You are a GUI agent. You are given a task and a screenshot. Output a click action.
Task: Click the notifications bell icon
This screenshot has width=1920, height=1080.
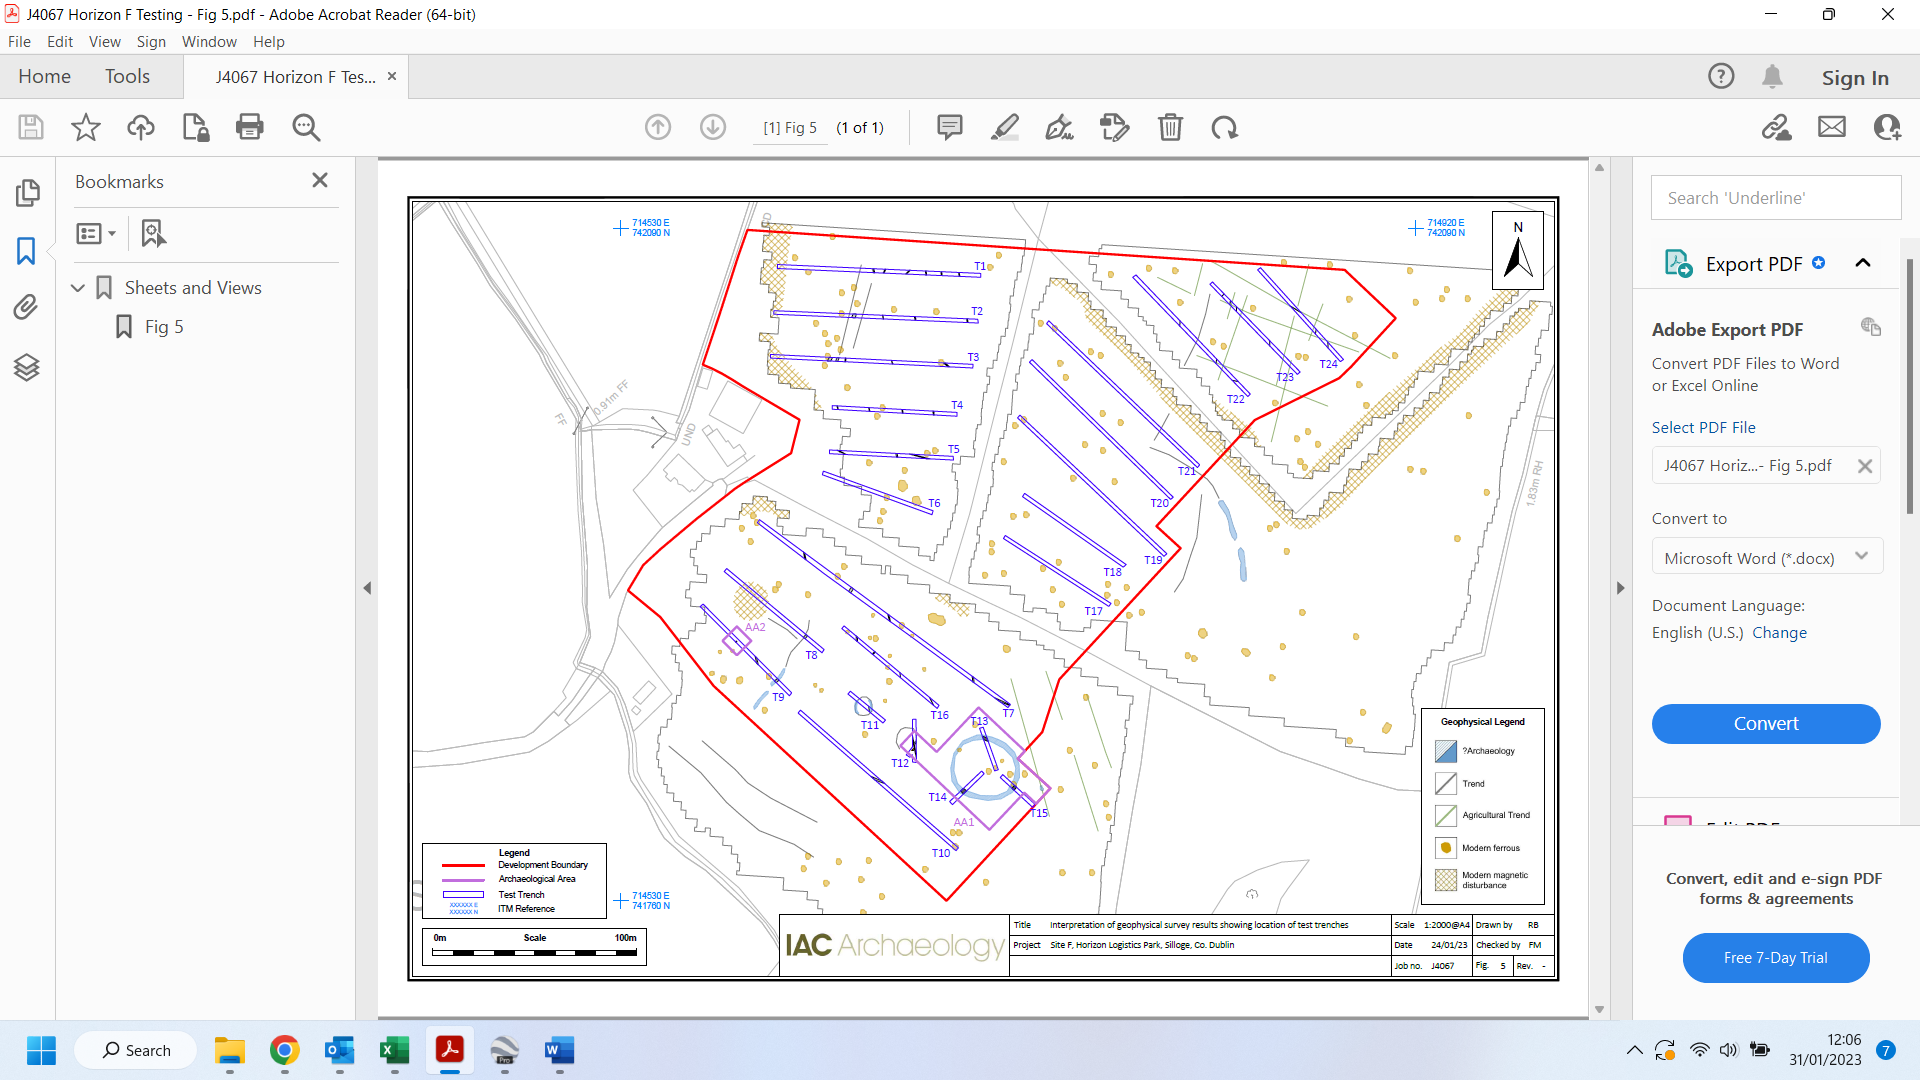pos(1772,77)
